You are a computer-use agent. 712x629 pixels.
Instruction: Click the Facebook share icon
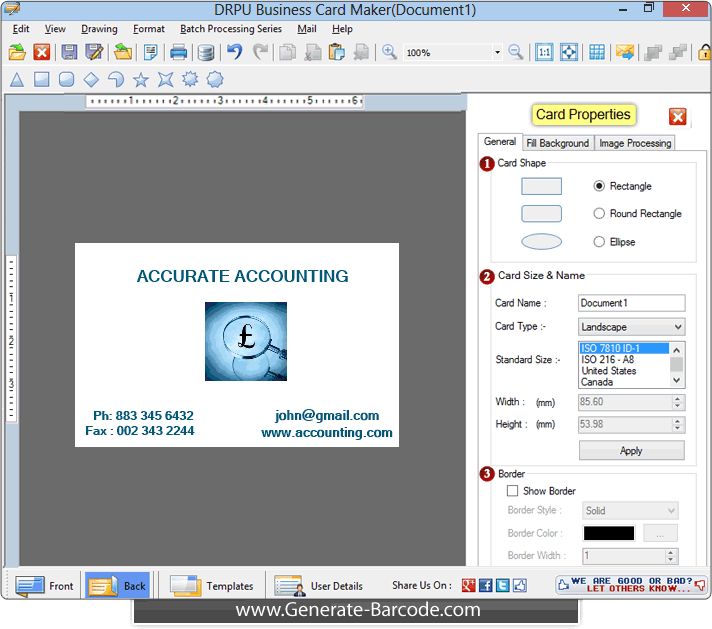(485, 585)
